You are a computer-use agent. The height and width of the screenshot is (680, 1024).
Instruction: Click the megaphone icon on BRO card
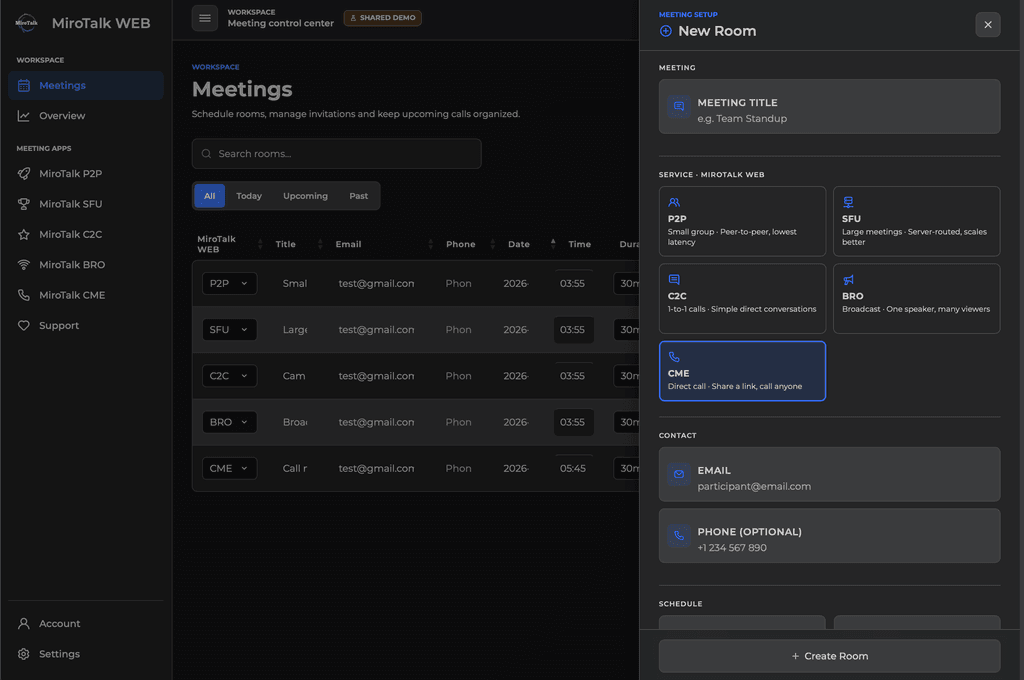point(848,280)
